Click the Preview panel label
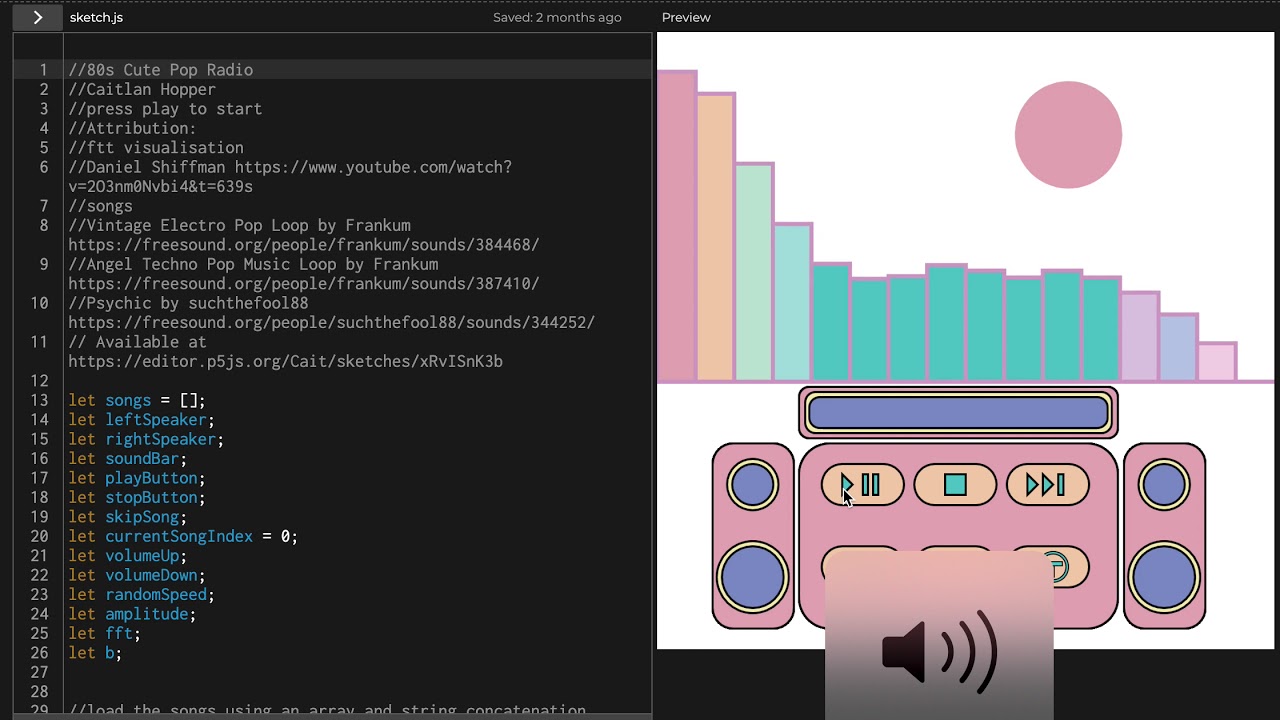Screen dimensions: 1280x720 (x=686, y=17)
